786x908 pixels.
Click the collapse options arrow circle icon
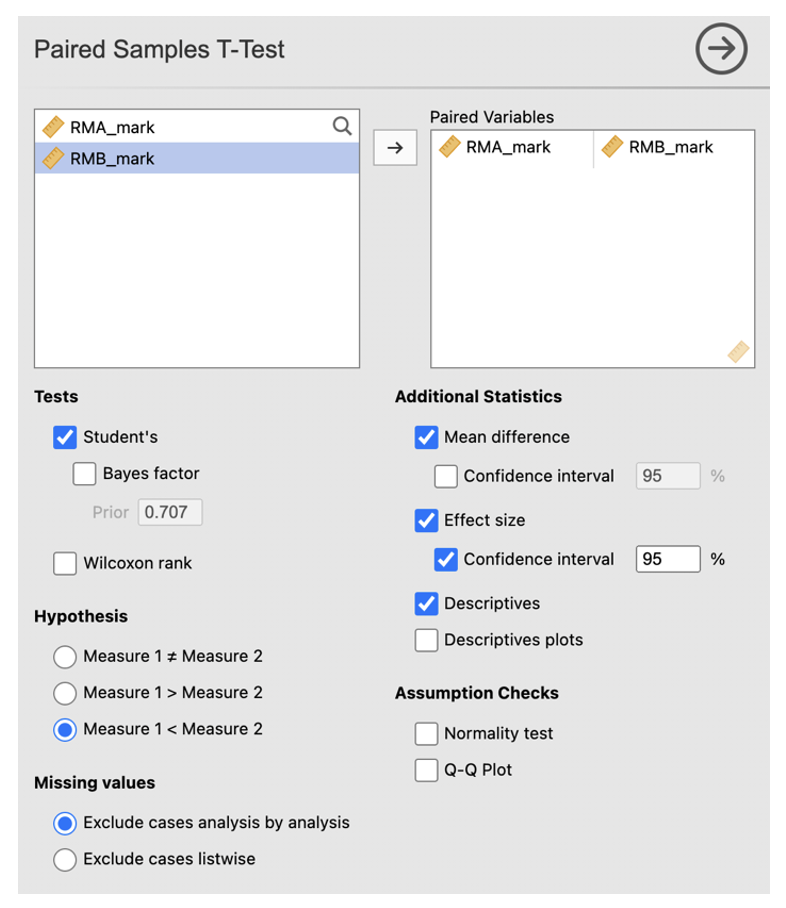tap(721, 49)
